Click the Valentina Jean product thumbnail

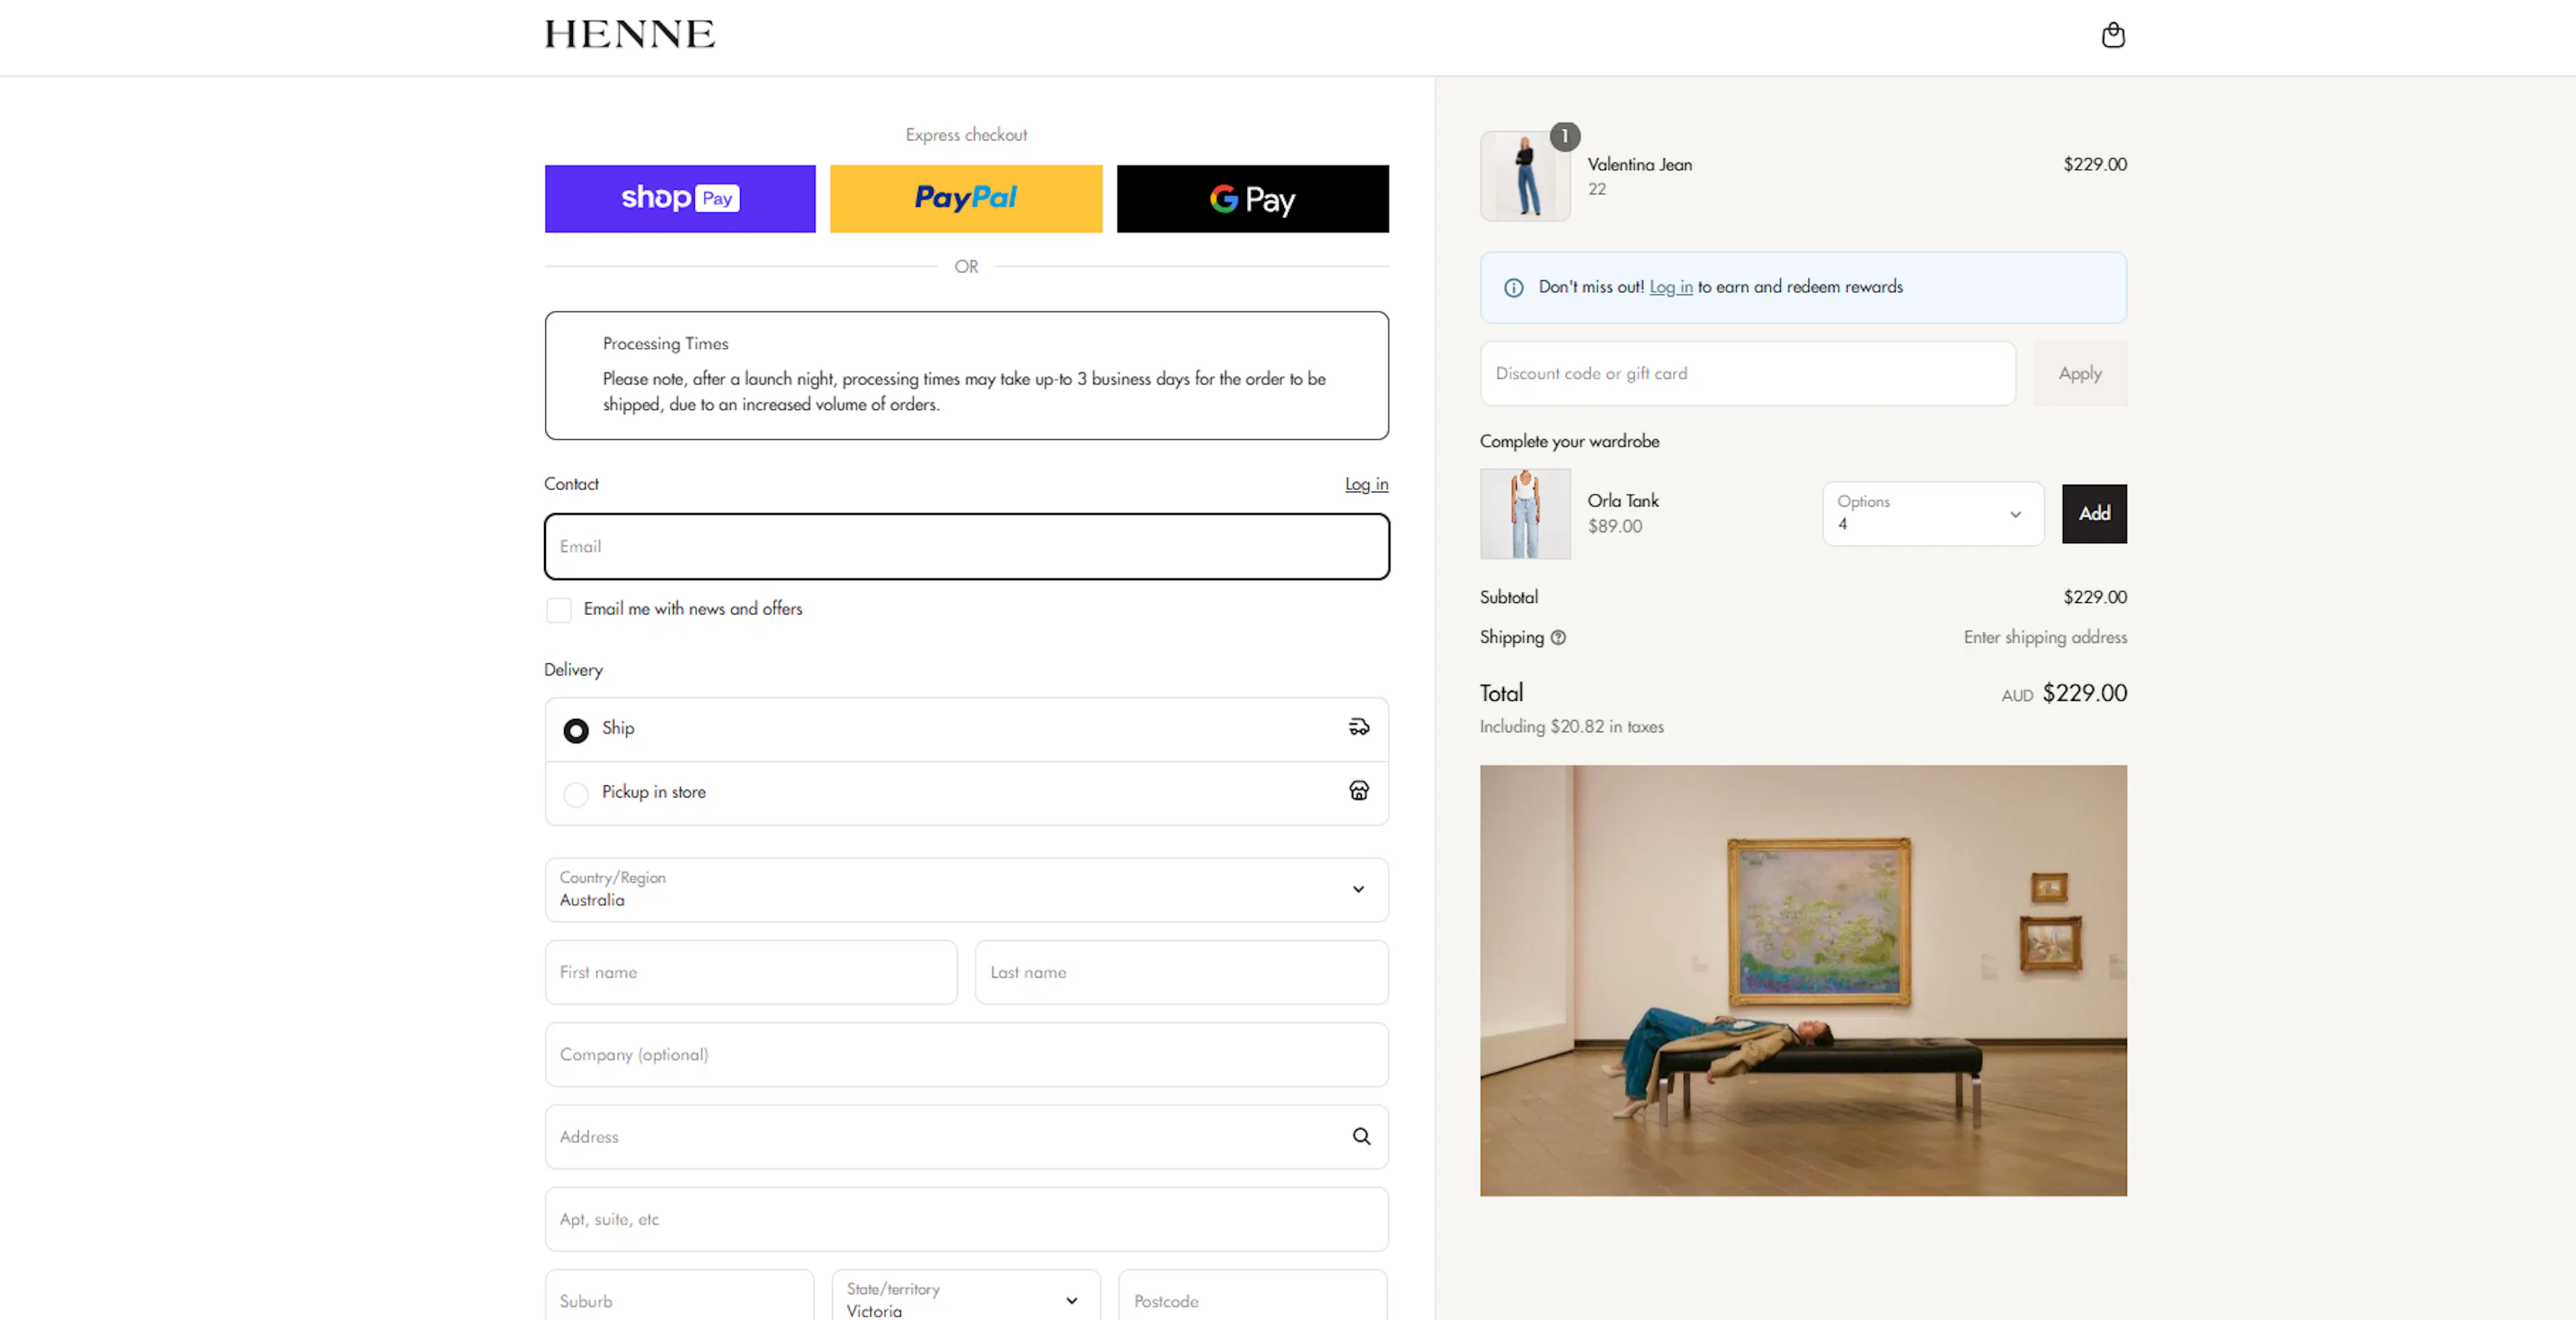(x=1524, y=176)
